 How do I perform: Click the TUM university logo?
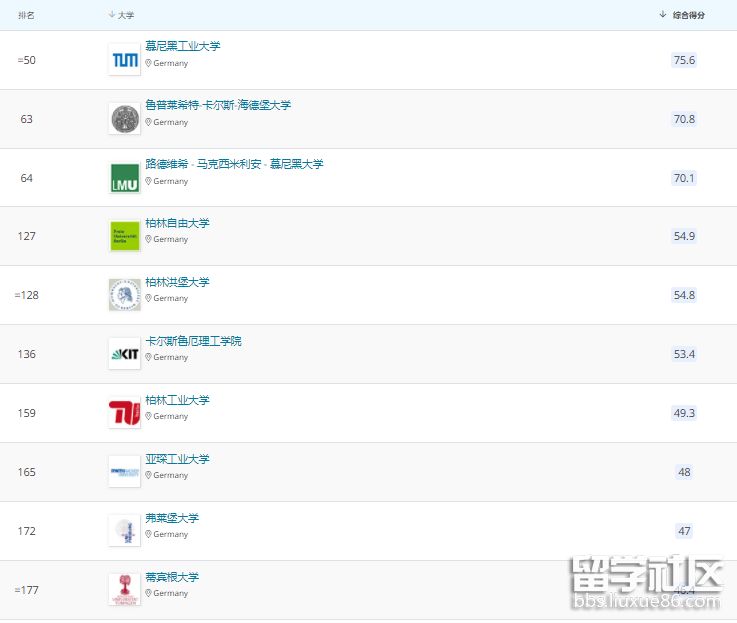click(x=125, y=60)
